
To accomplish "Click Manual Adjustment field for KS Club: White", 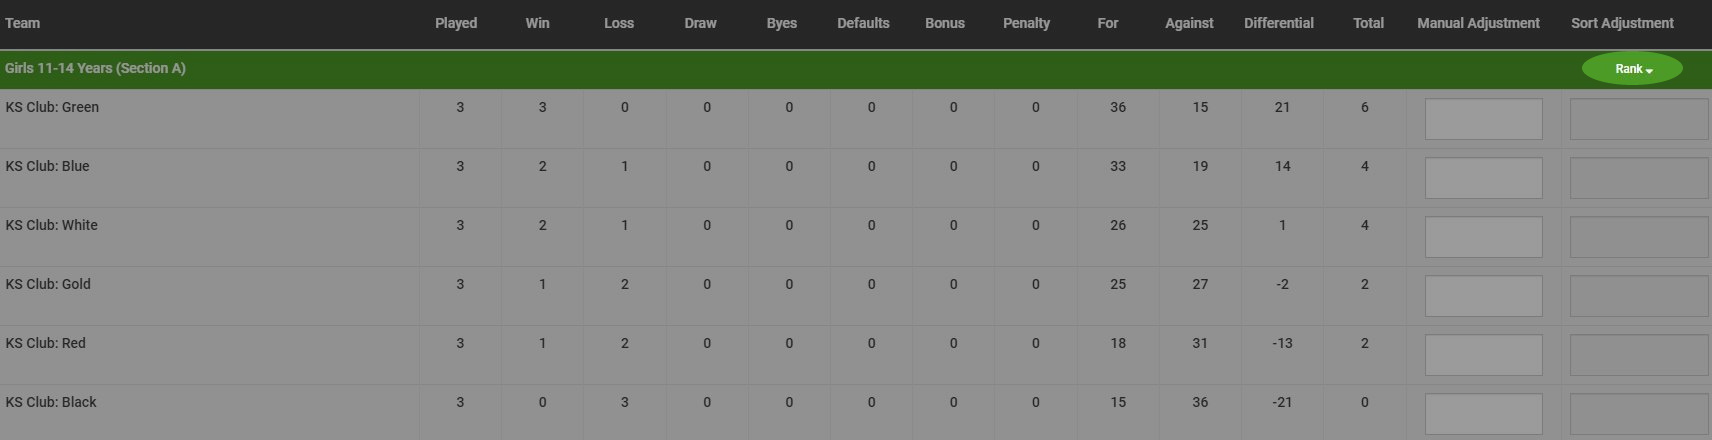I will click(x=1483, y=237).
